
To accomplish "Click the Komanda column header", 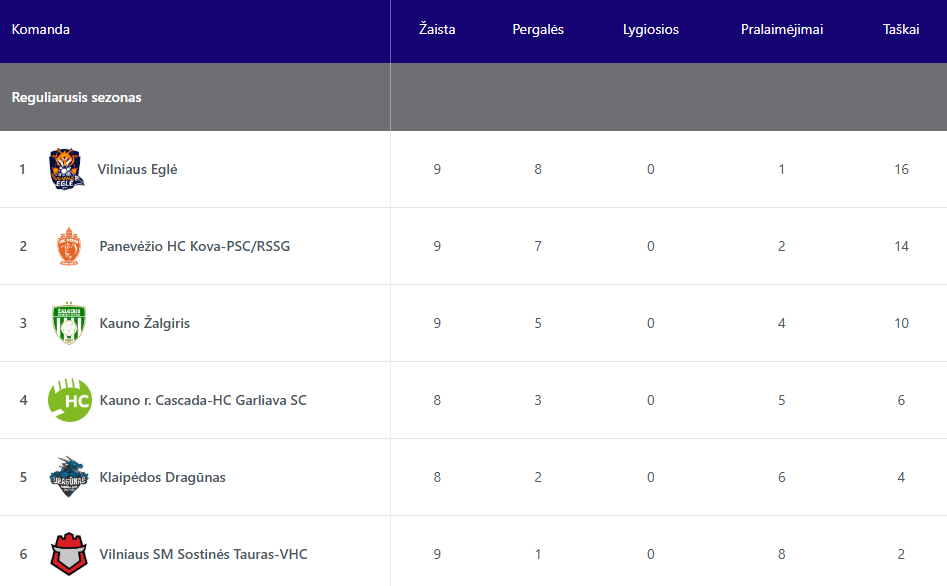I will [x=41, y=29].
